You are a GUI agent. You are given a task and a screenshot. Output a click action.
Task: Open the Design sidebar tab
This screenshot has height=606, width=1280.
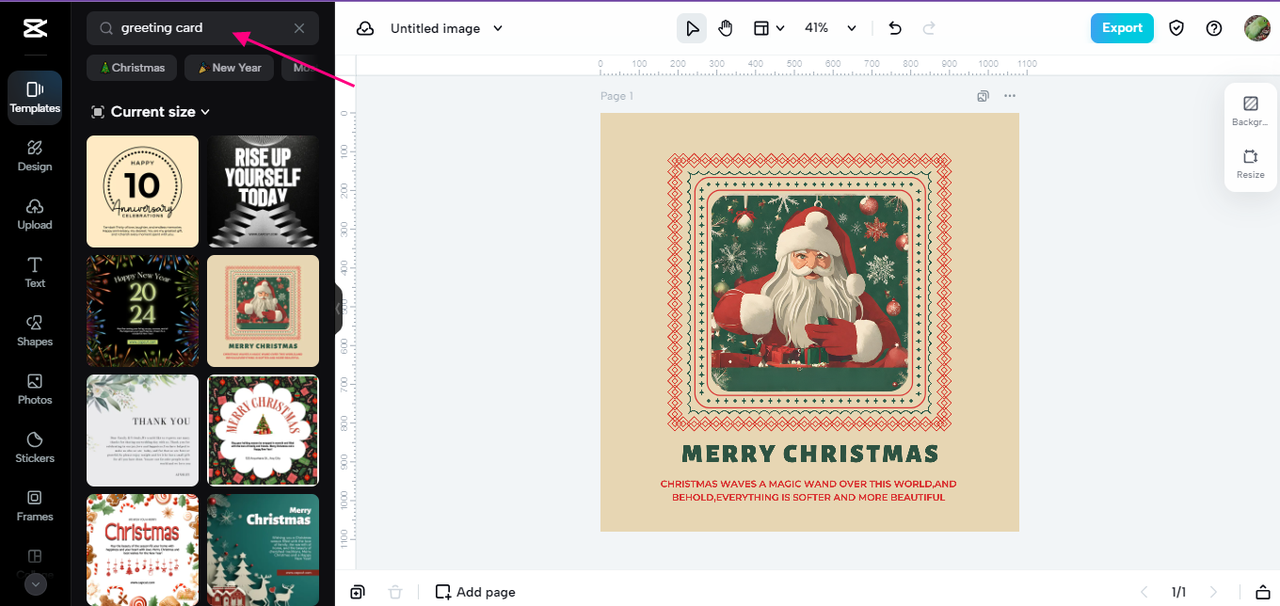(35, 156)
